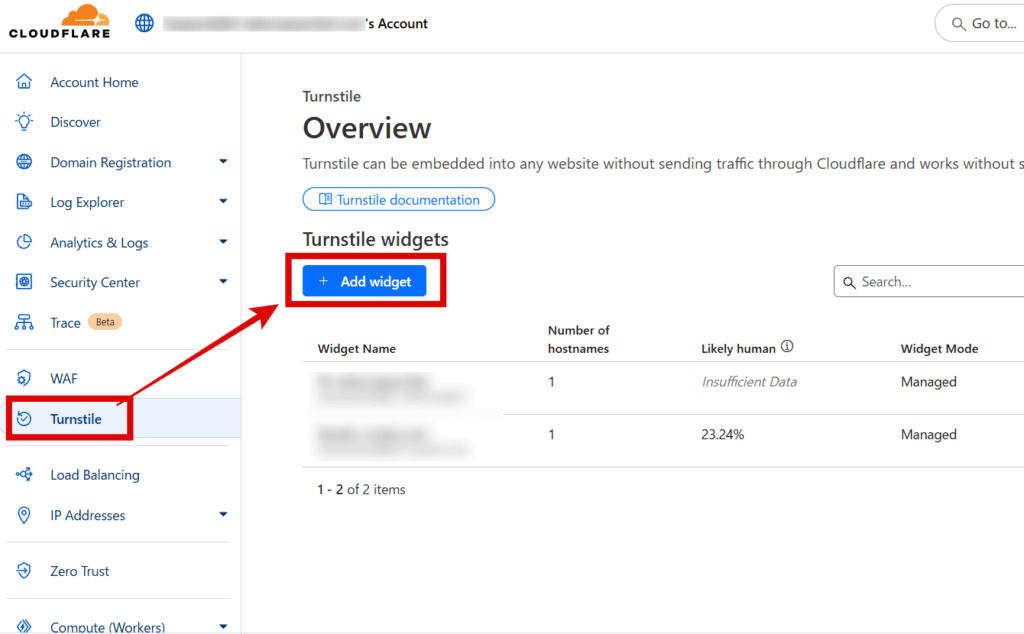This screenshot has width=1024, height=634.
Task: Click the WAF shield icon
Action: pyautogui.click(x=24, y=378)
